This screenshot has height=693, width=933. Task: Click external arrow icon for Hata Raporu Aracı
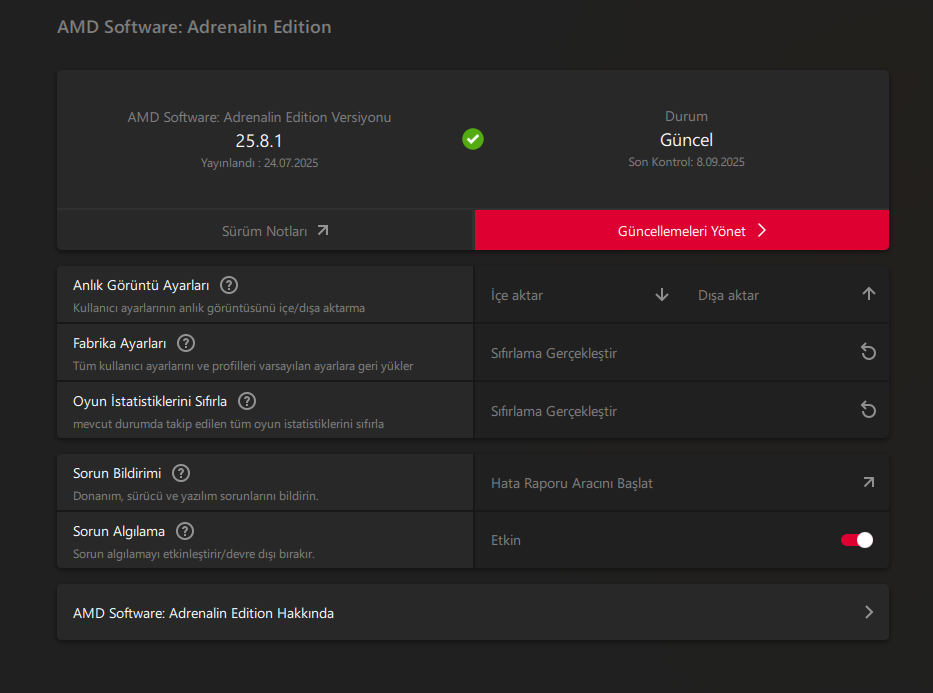click(869, 482)
